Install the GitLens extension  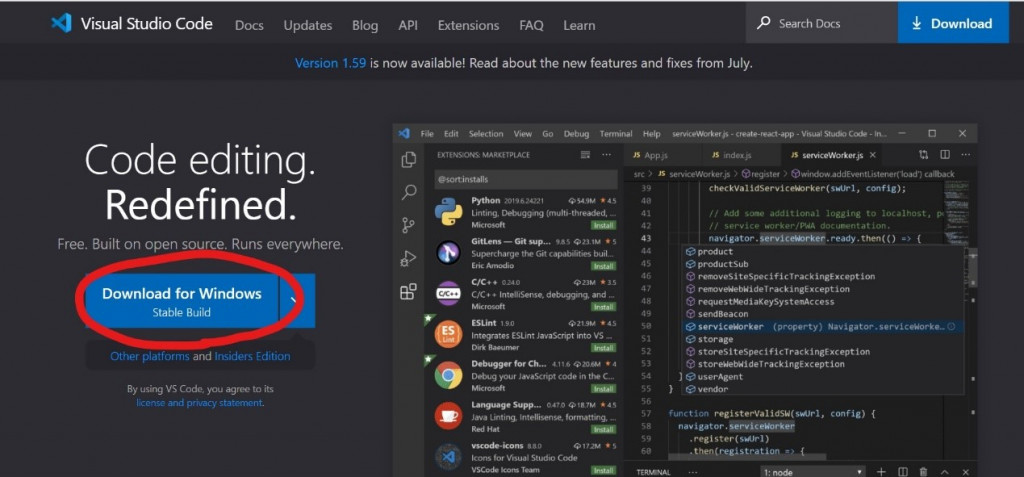point(603,266)
